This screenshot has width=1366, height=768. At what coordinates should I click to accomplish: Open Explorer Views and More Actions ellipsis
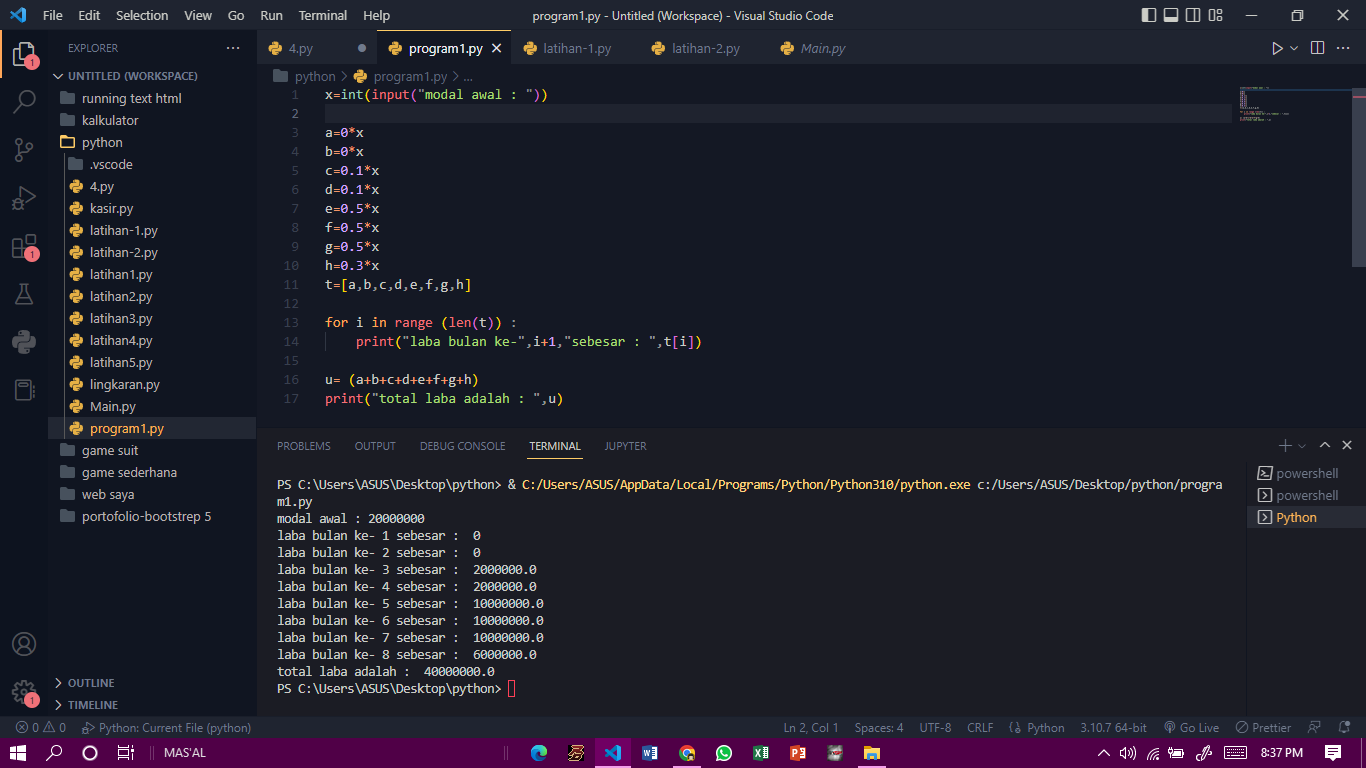click(x=233, y=48)
